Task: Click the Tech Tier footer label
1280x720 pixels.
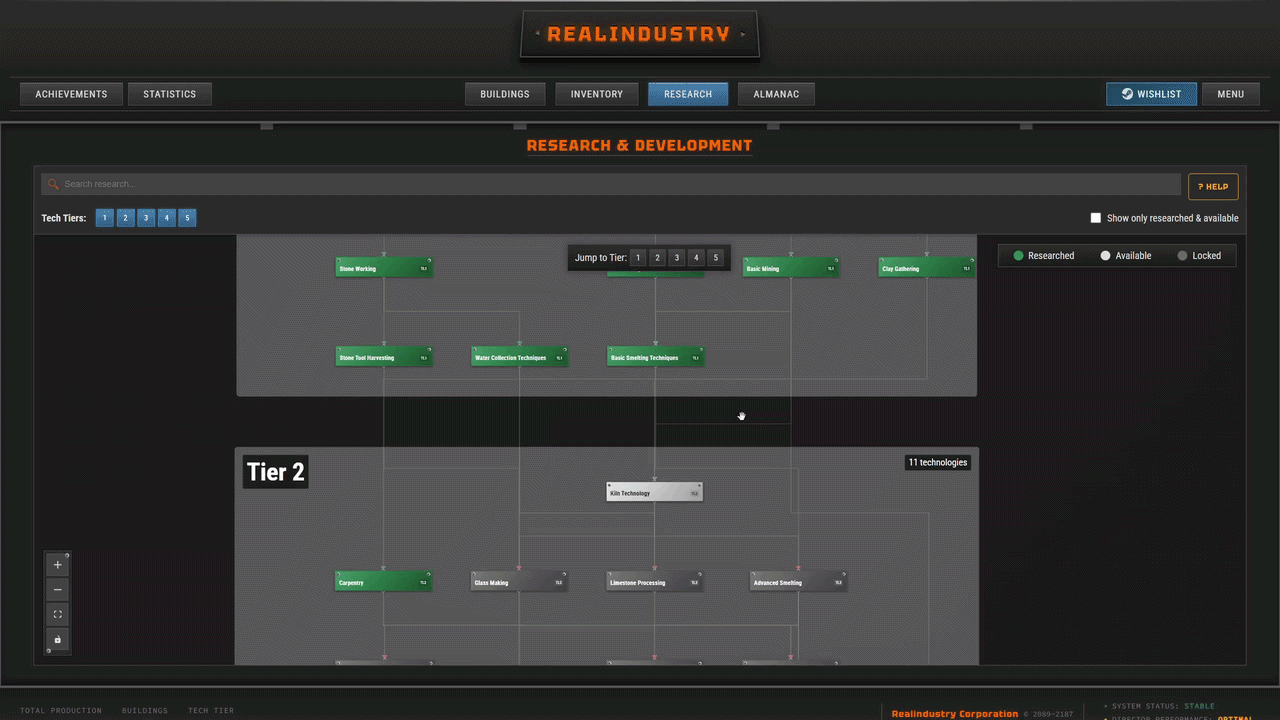Action: point(211,711)
